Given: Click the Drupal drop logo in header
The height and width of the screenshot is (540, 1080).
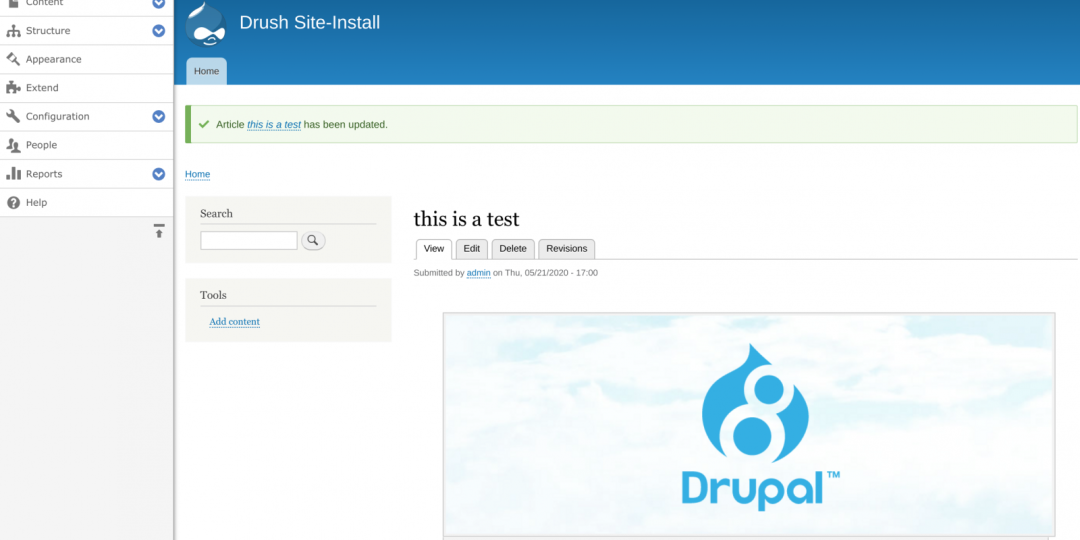Looking at the screenshot, I should [206, 24].
